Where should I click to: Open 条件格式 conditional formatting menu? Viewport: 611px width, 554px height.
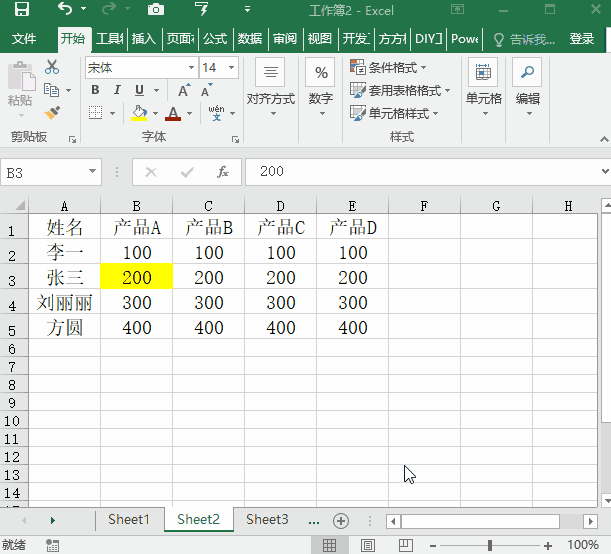(388, 67)
